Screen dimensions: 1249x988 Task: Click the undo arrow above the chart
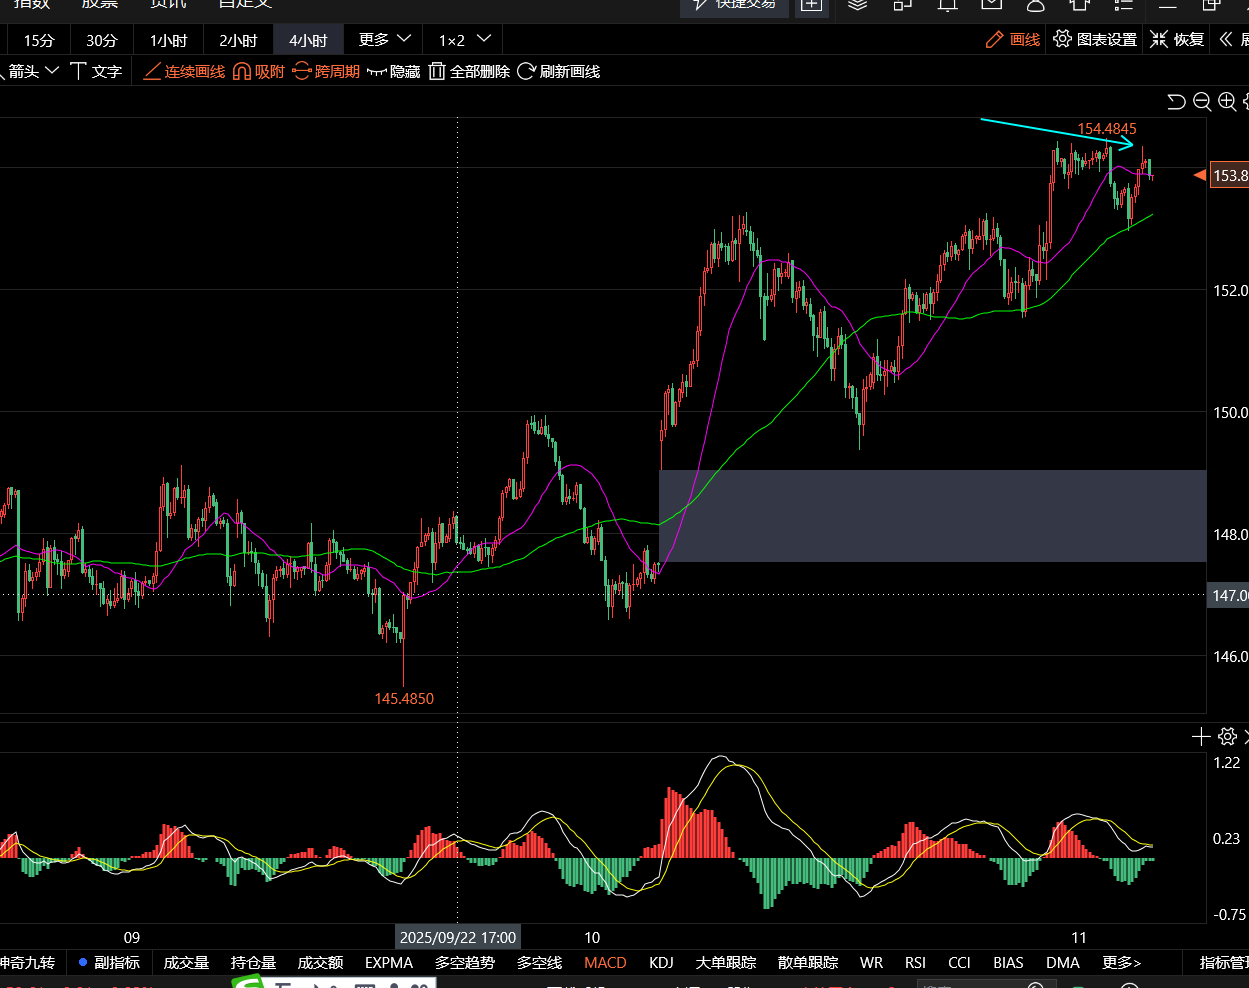click(x=1177, y=101)
